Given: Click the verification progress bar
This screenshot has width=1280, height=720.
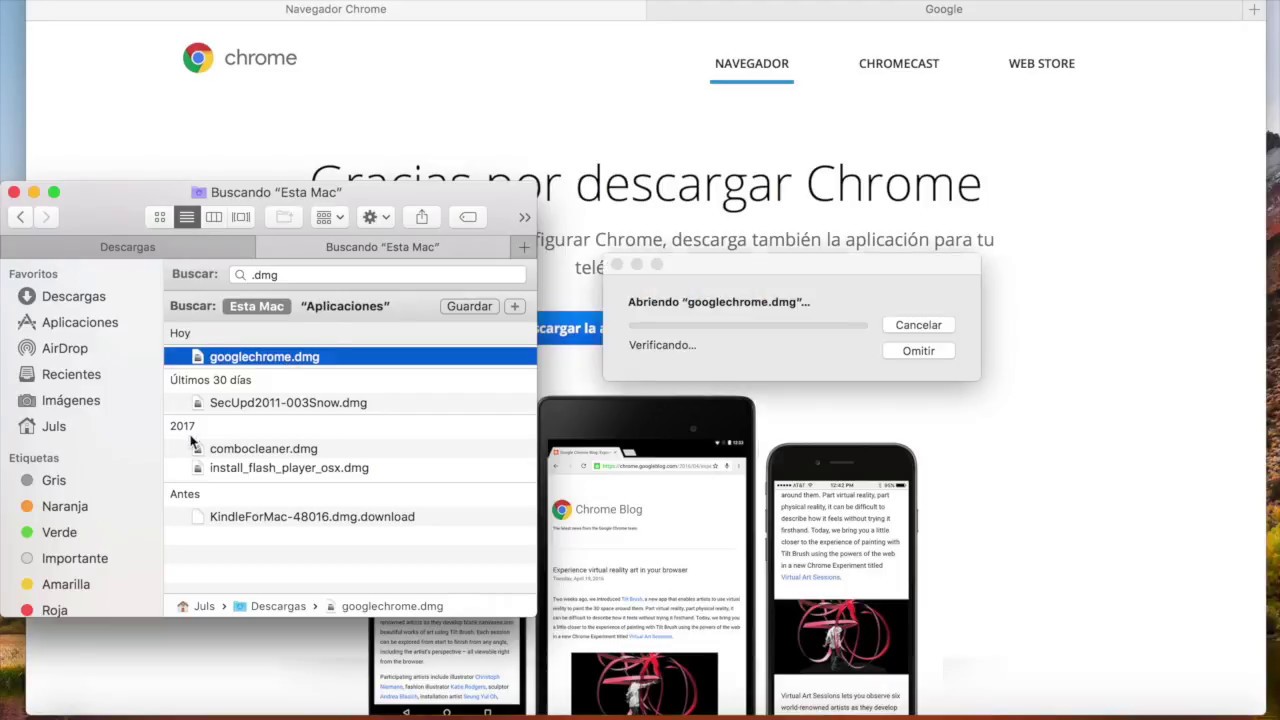Looking at the screenshot, I should point(748,325).
